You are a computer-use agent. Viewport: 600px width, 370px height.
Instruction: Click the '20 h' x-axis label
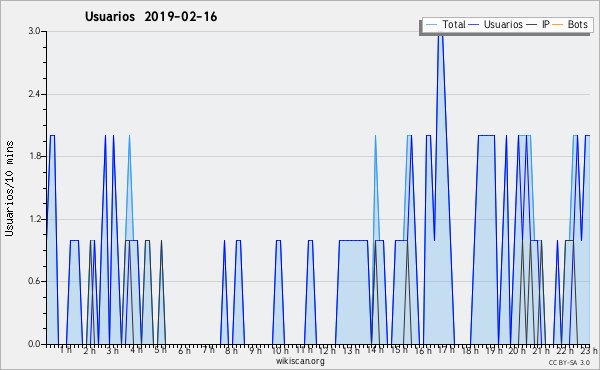pyautogui.click(x=517, y=350)
